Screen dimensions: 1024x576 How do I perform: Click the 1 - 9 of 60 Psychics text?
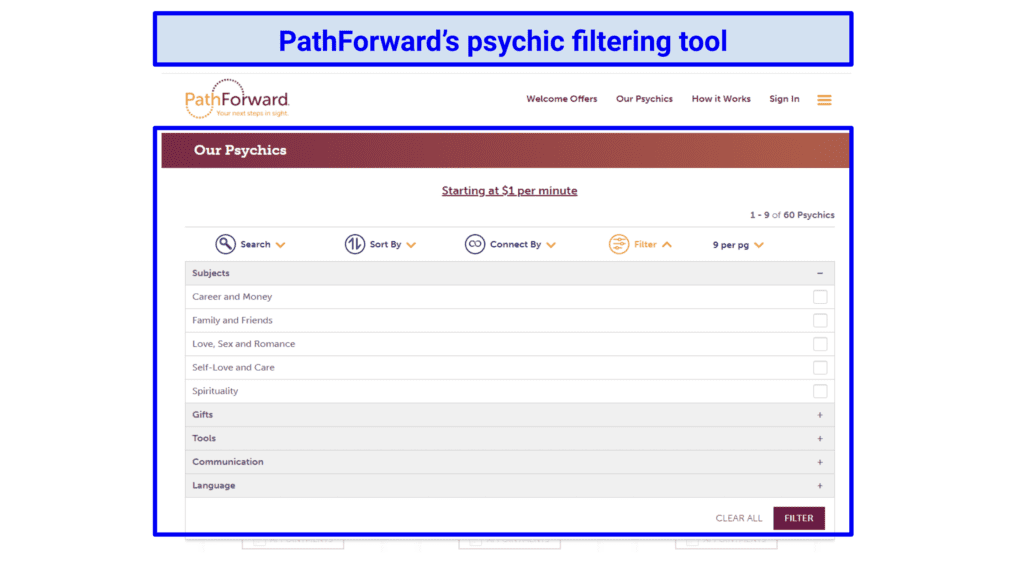pos(792,215)
